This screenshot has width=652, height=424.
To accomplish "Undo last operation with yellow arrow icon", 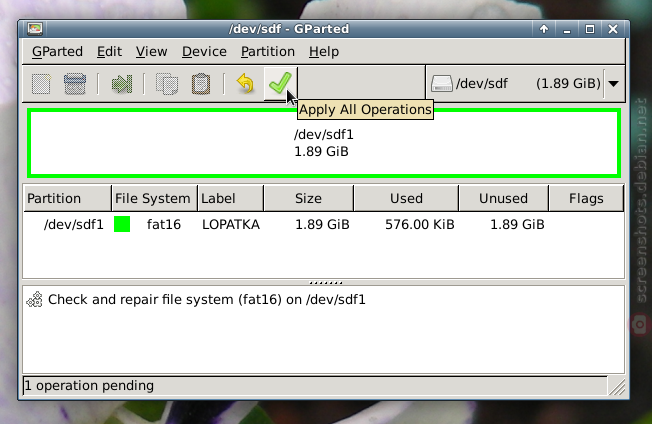I will pos(245,84).
